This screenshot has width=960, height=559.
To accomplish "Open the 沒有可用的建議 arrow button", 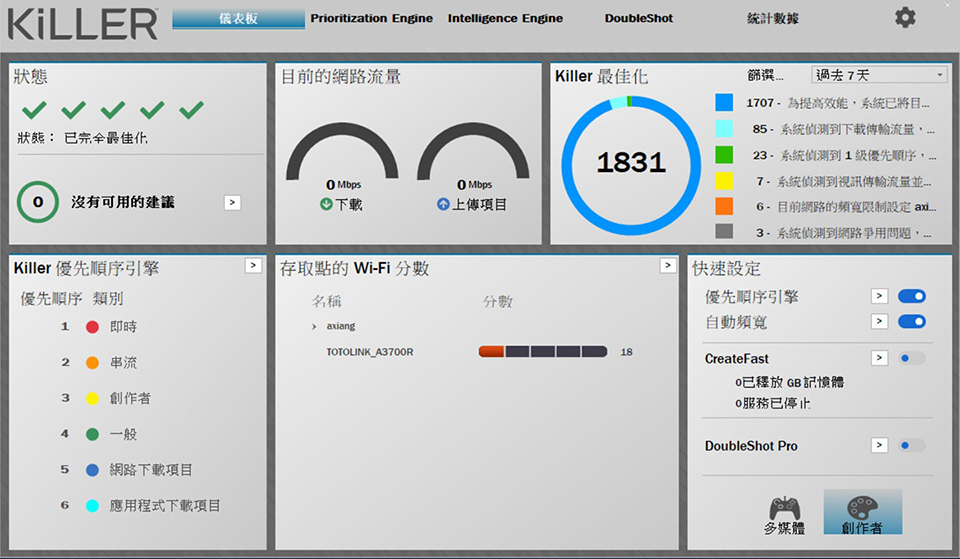I will (232, 202).
